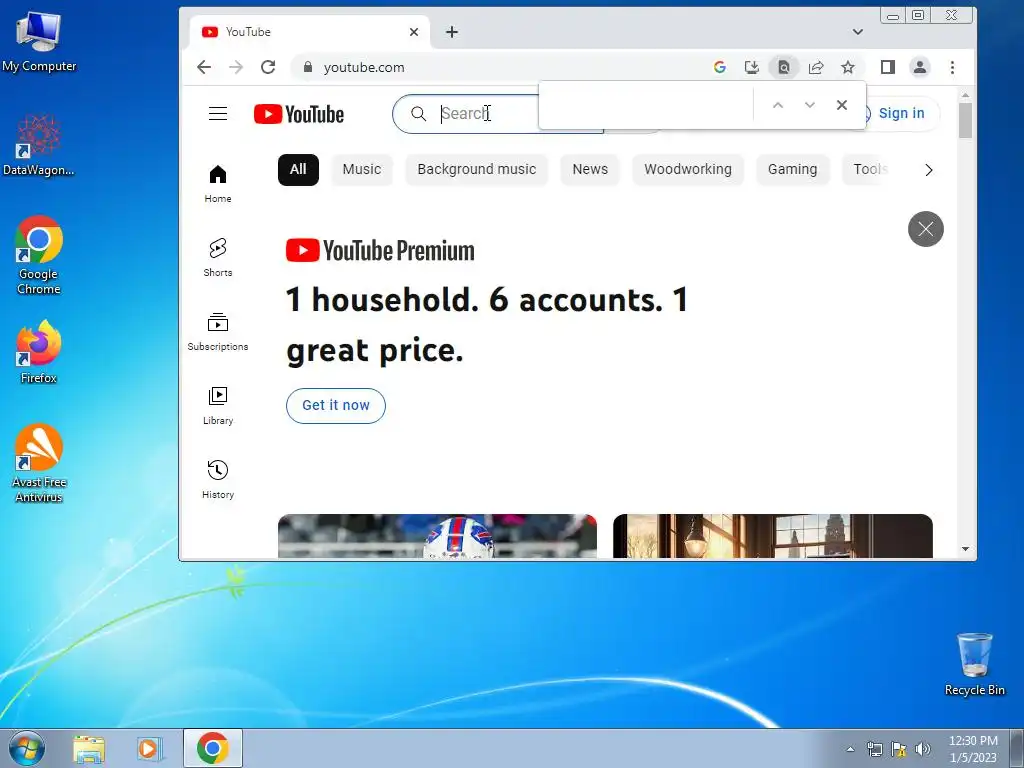Select the Gaming filter chip
Image resolution: width=1024 pixels, height=768 pixels.
click(792, 170)
